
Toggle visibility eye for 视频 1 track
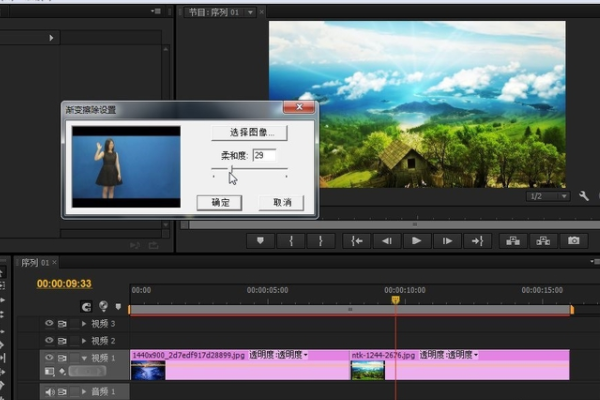49,358
